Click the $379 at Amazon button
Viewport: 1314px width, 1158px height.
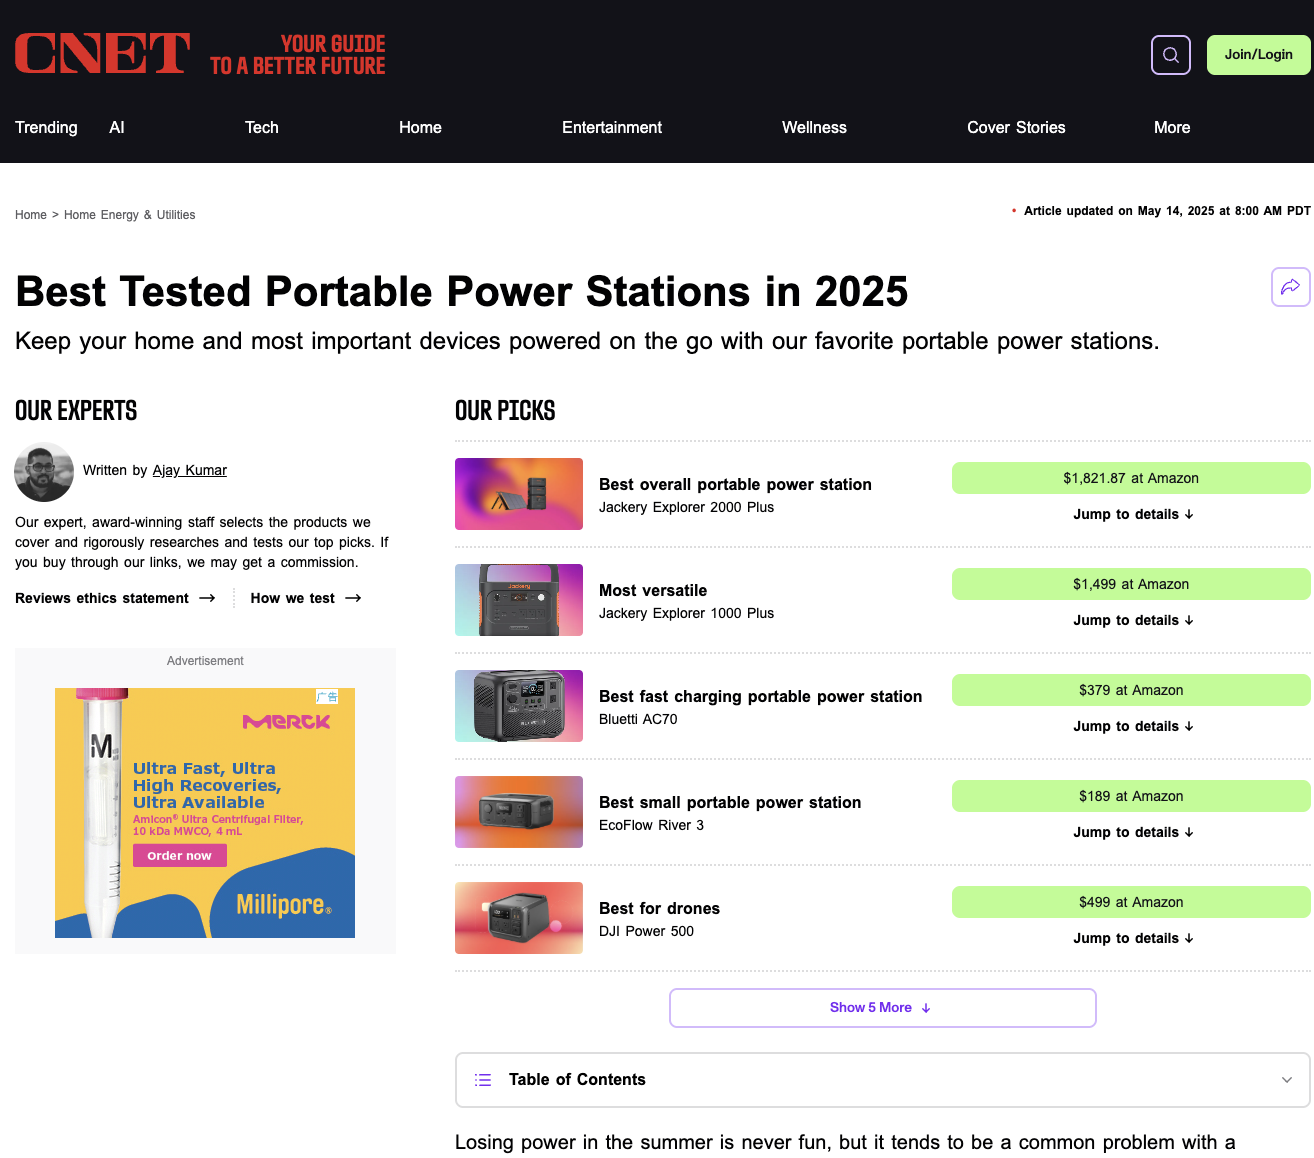click(x=1131, y=690)
